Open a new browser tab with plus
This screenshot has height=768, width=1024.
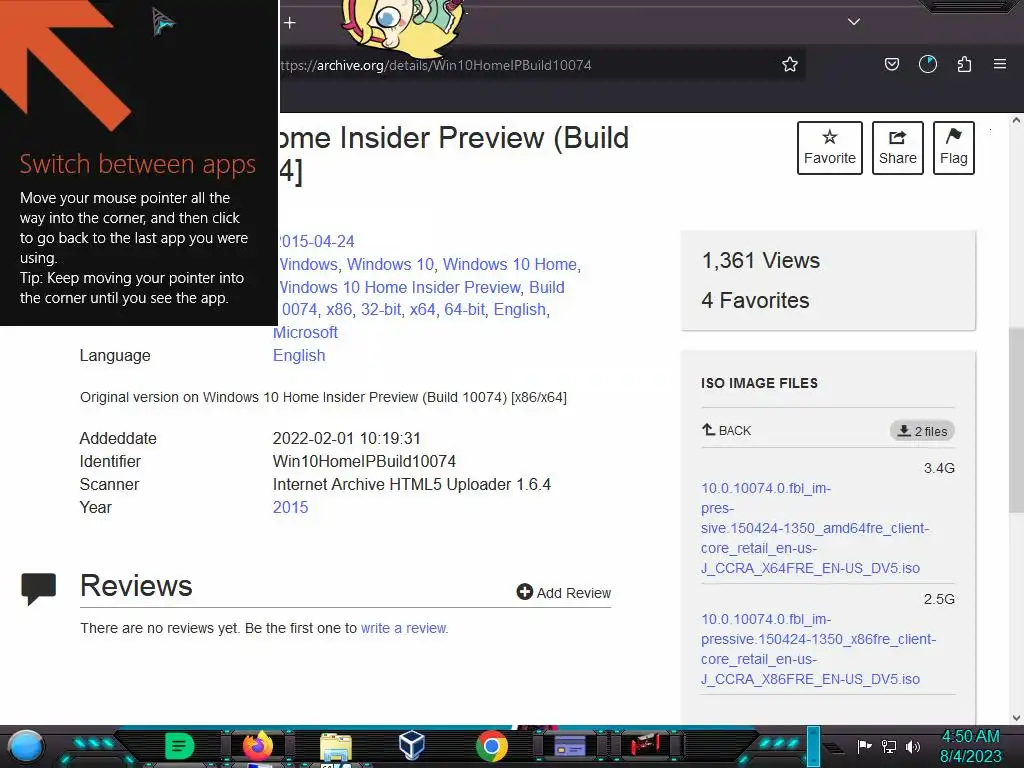point(290,23)
